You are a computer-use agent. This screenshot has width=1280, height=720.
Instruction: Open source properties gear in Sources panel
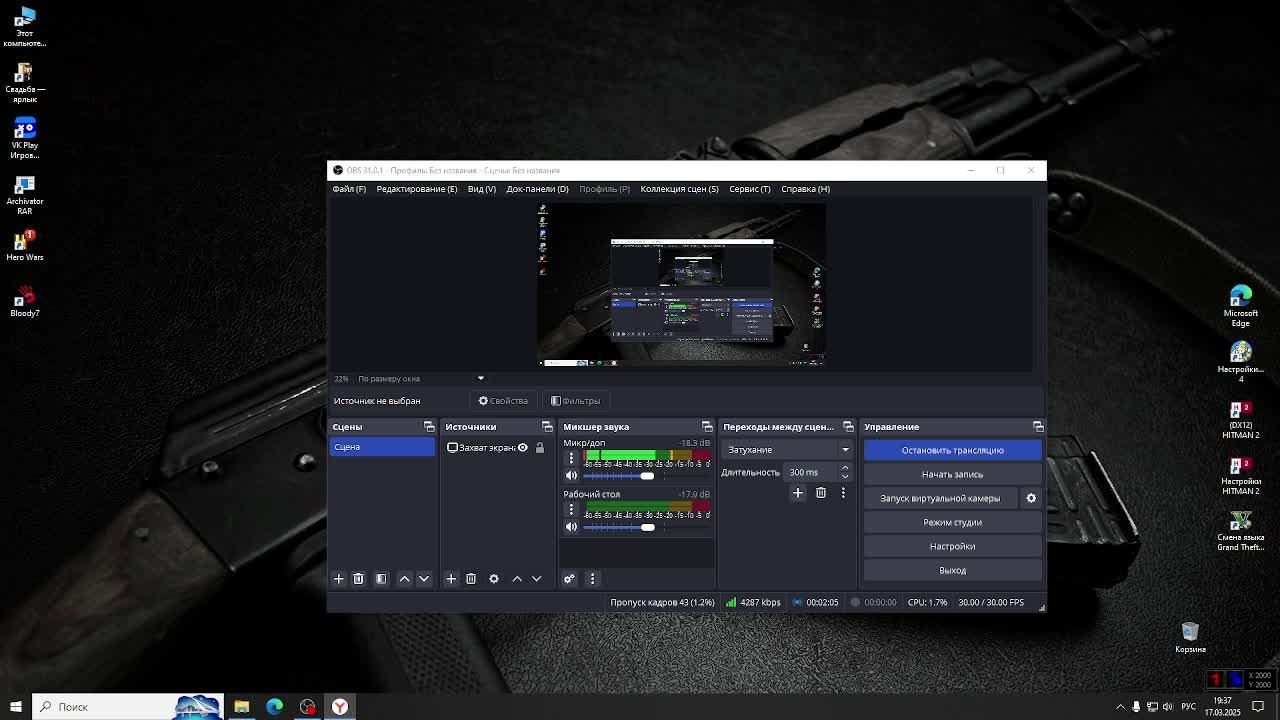(x=494, y=578)
